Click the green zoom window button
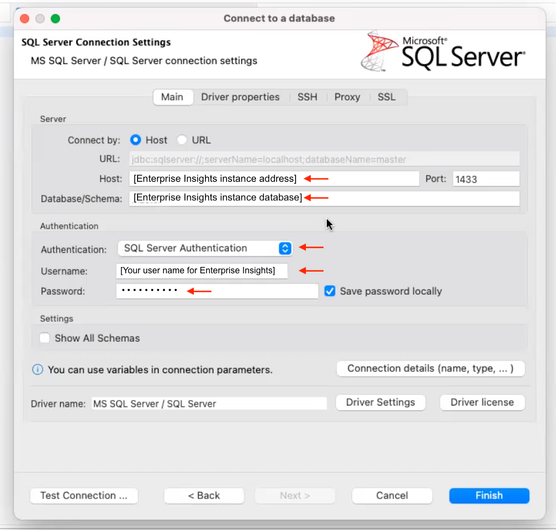556x530 pixels. 55,18
